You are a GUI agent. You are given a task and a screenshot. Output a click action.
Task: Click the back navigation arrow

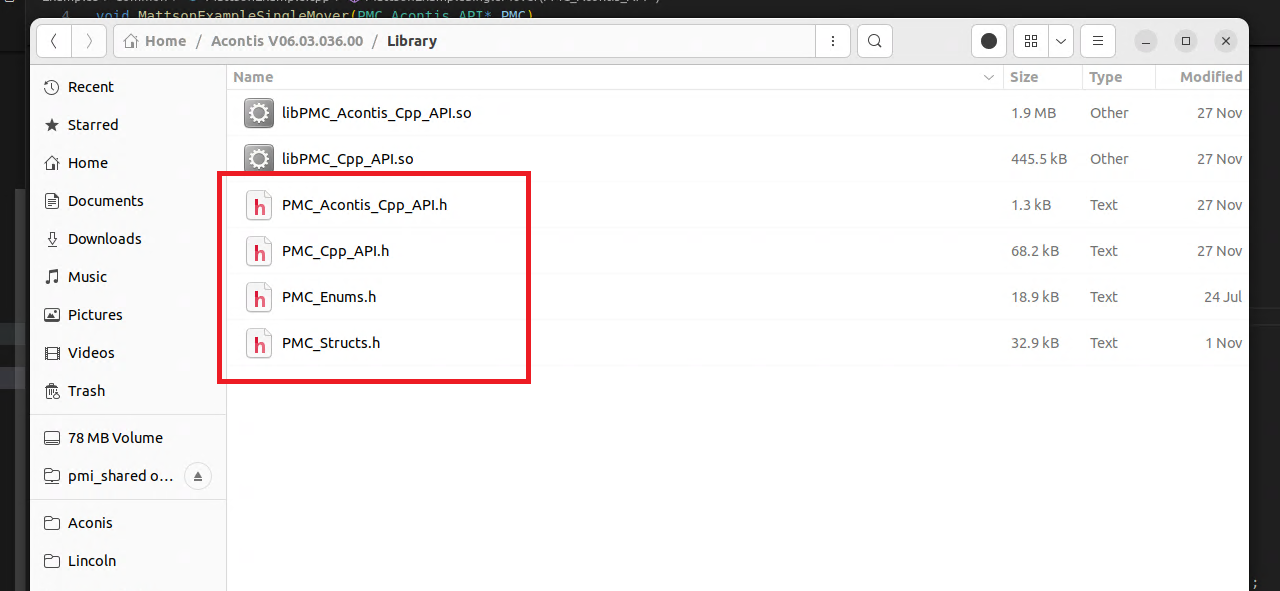(54, 41)
